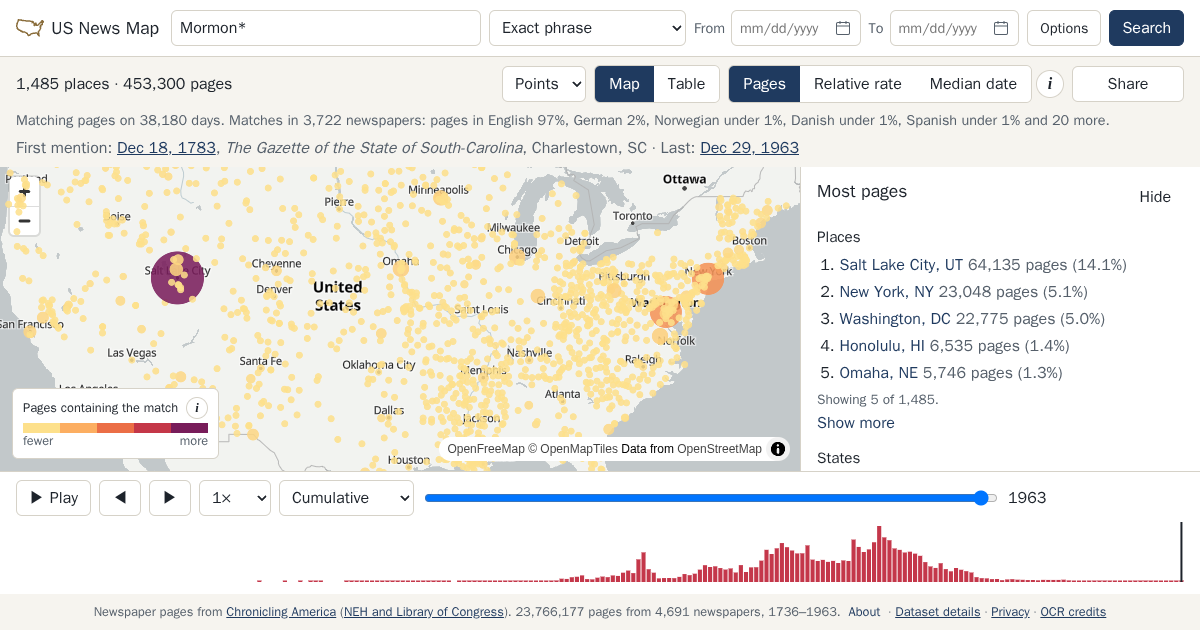Open the Dataset details link
This screenshot has width=1200, height=630.
(x=937, y=612)
